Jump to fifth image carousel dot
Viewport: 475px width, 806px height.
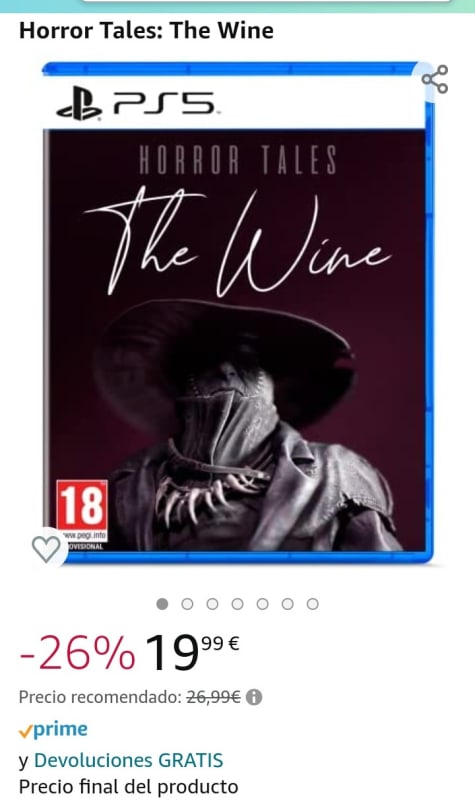point(262,604)
